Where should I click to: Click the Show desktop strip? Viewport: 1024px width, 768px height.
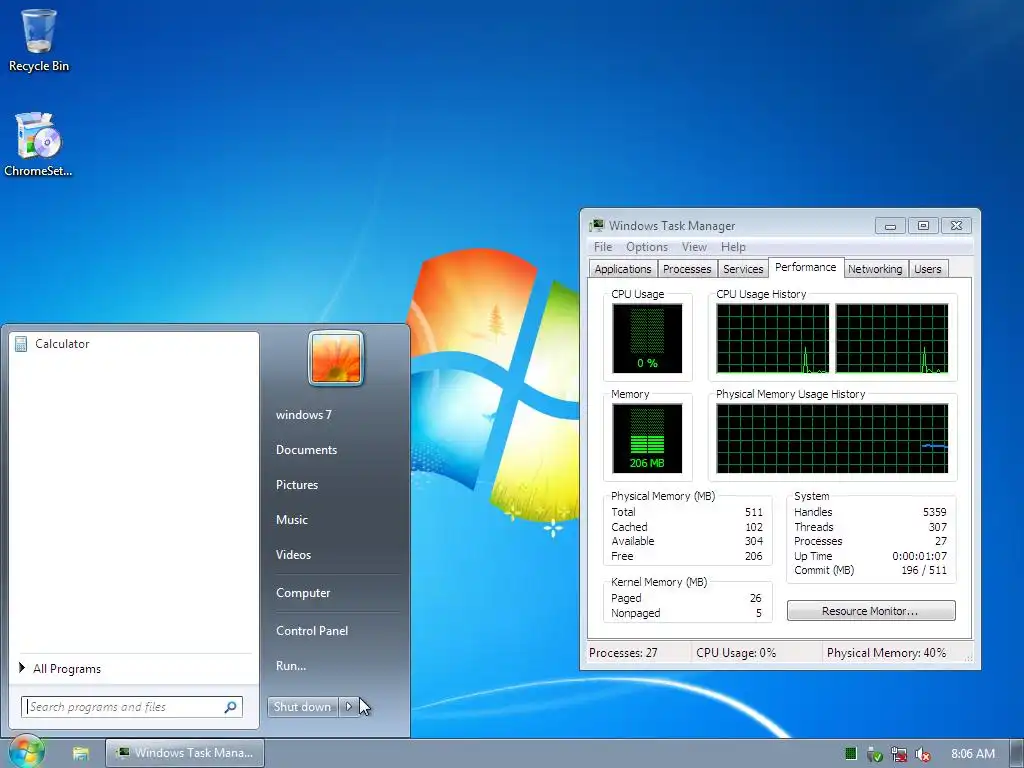click(1017, 753)
